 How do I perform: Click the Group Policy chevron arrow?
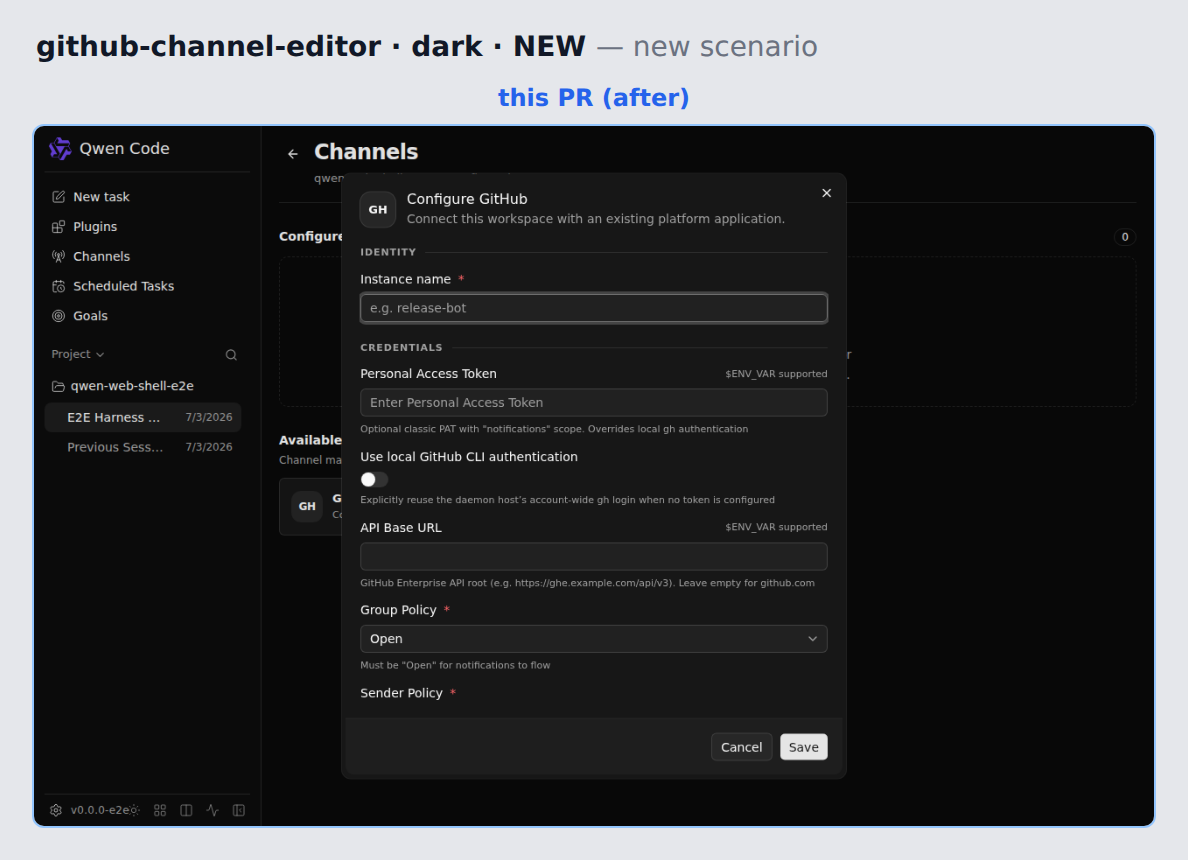(x=812, y=639)
